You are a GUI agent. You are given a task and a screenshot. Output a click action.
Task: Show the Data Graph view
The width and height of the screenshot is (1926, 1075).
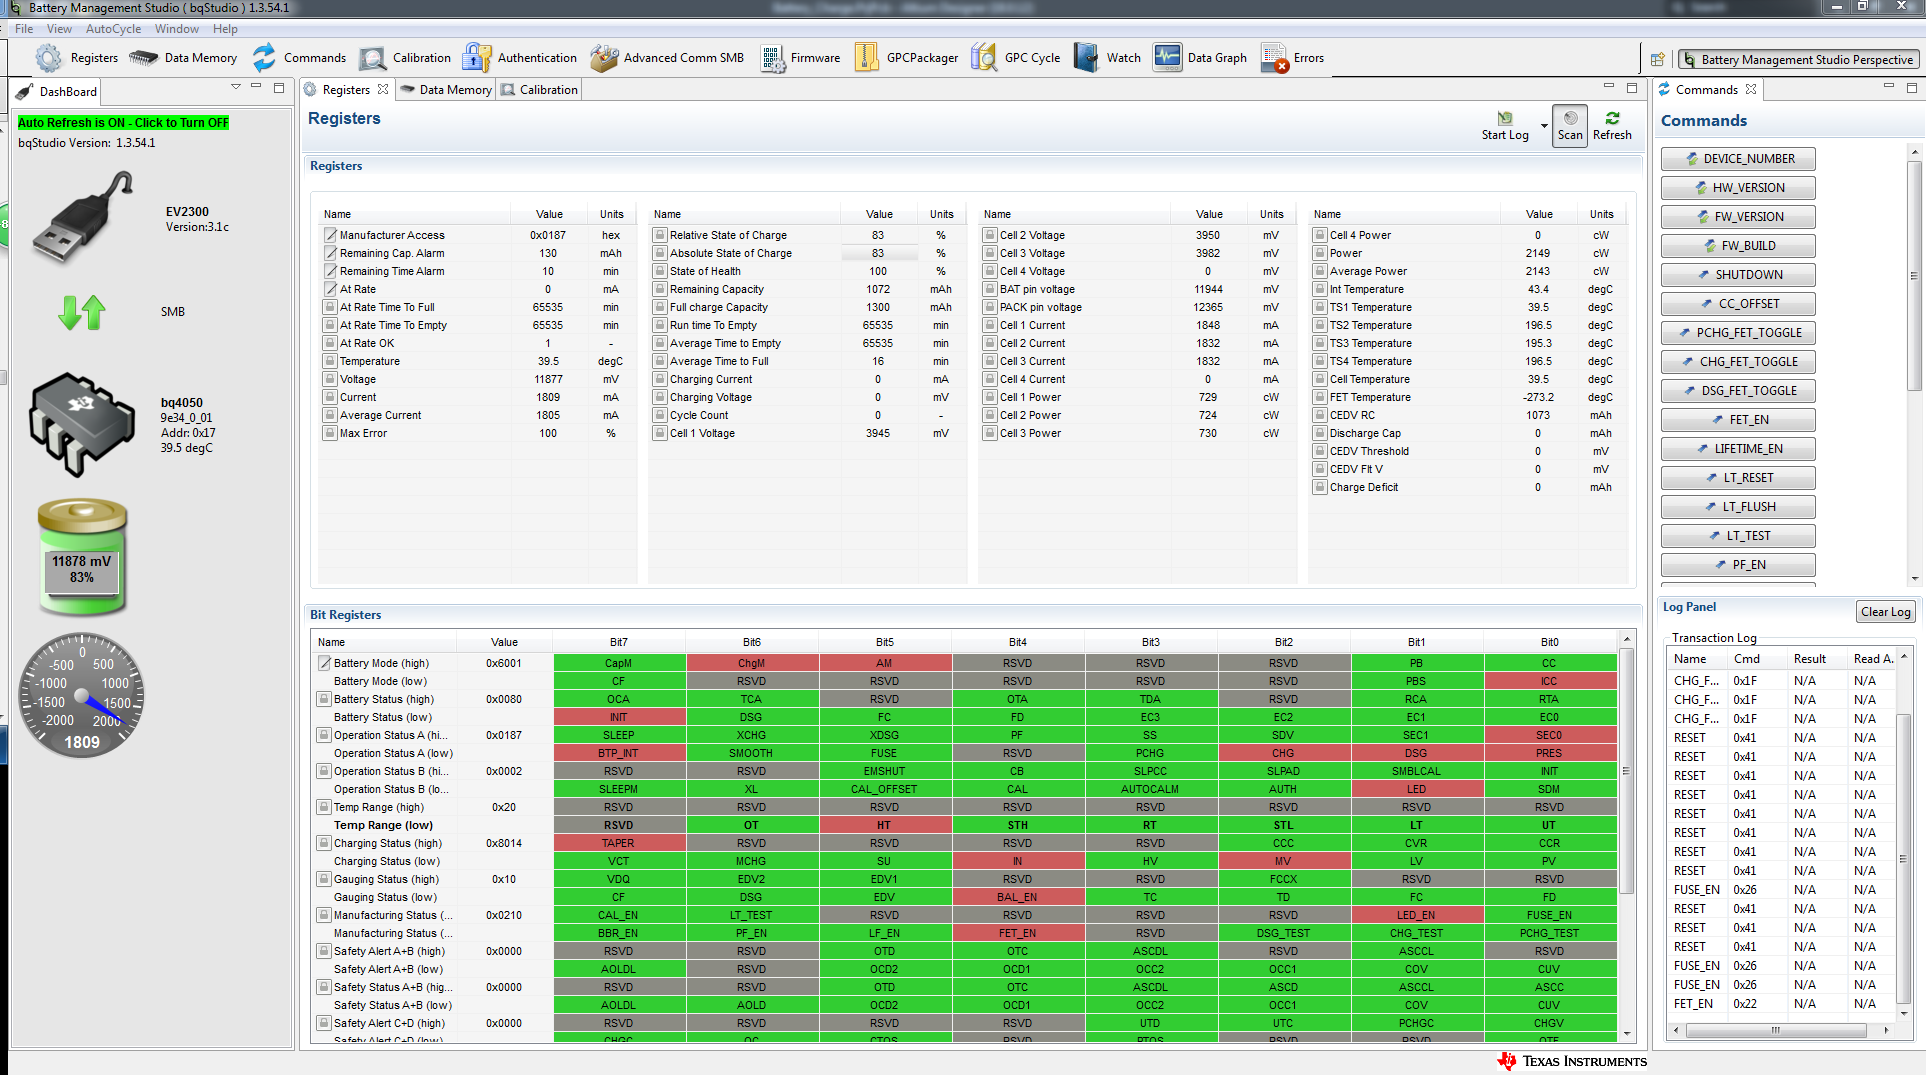pyautogui.click(x=1201, y=58)
